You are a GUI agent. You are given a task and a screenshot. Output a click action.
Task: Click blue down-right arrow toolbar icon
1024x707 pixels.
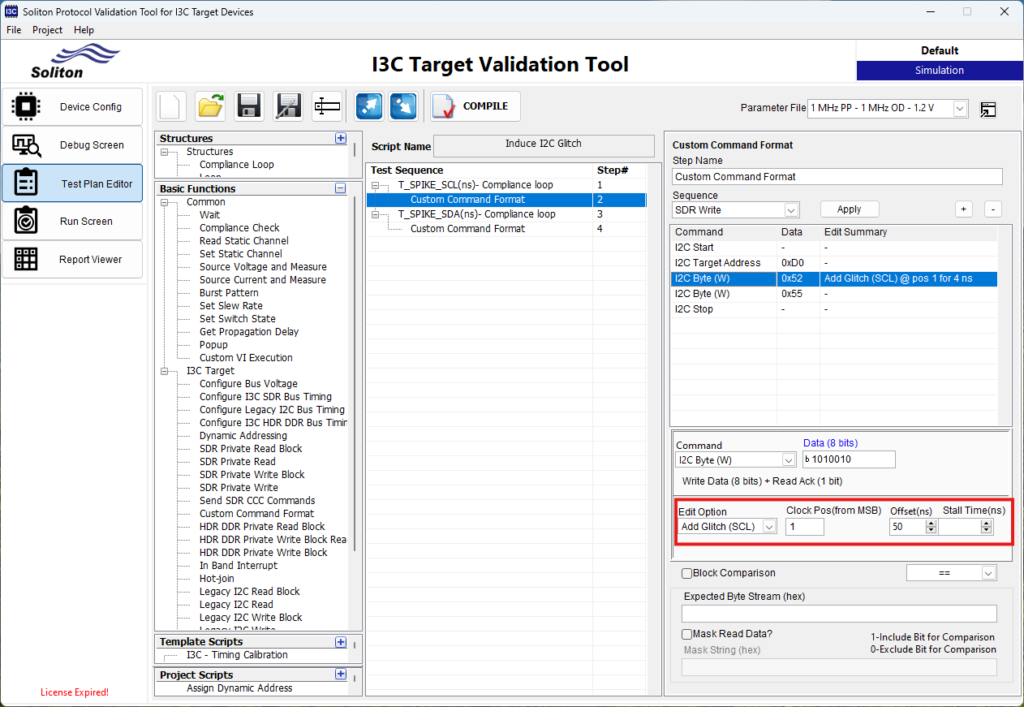[403, 106]
